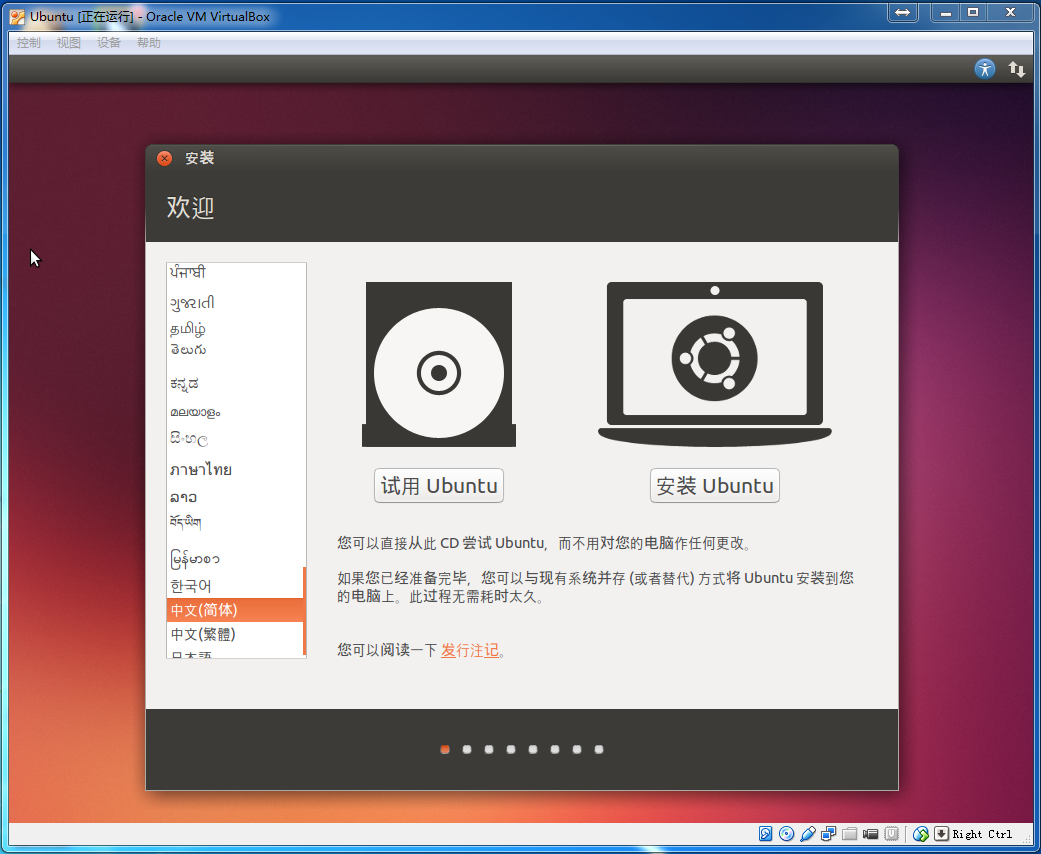
Task: Open the 发行注记 release notes link
Action: click(x=470, y=650)
